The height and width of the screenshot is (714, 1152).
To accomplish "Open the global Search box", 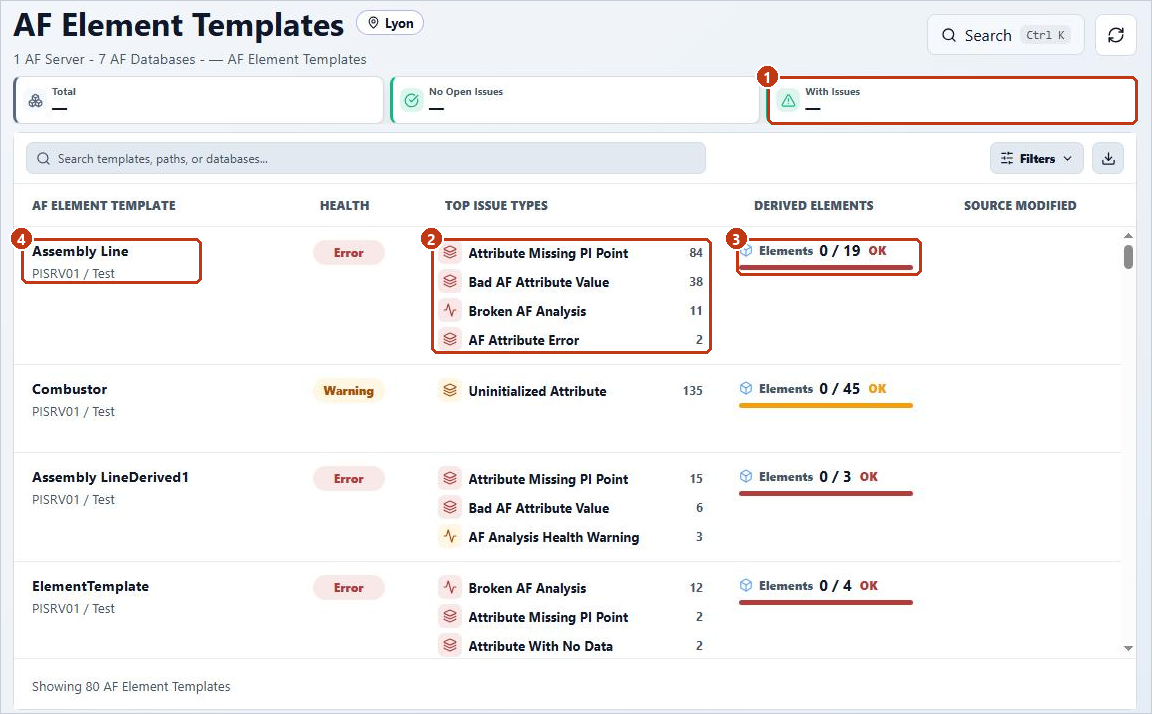I will (1005, 35).
